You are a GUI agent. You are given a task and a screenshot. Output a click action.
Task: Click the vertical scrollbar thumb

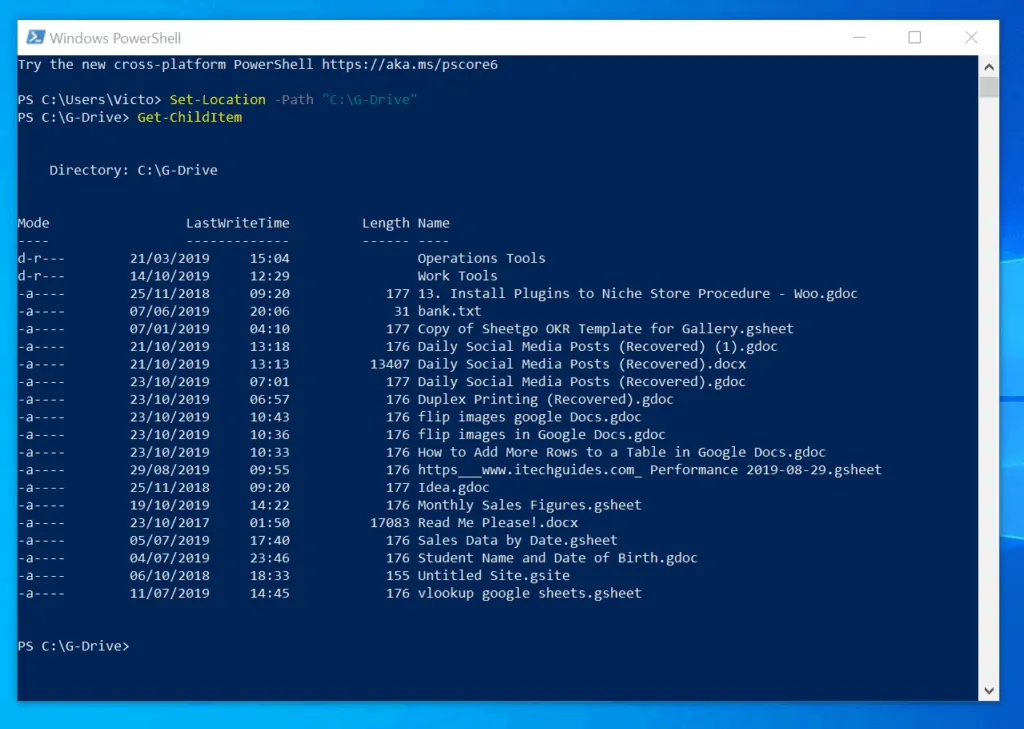[x=988, y=87]
